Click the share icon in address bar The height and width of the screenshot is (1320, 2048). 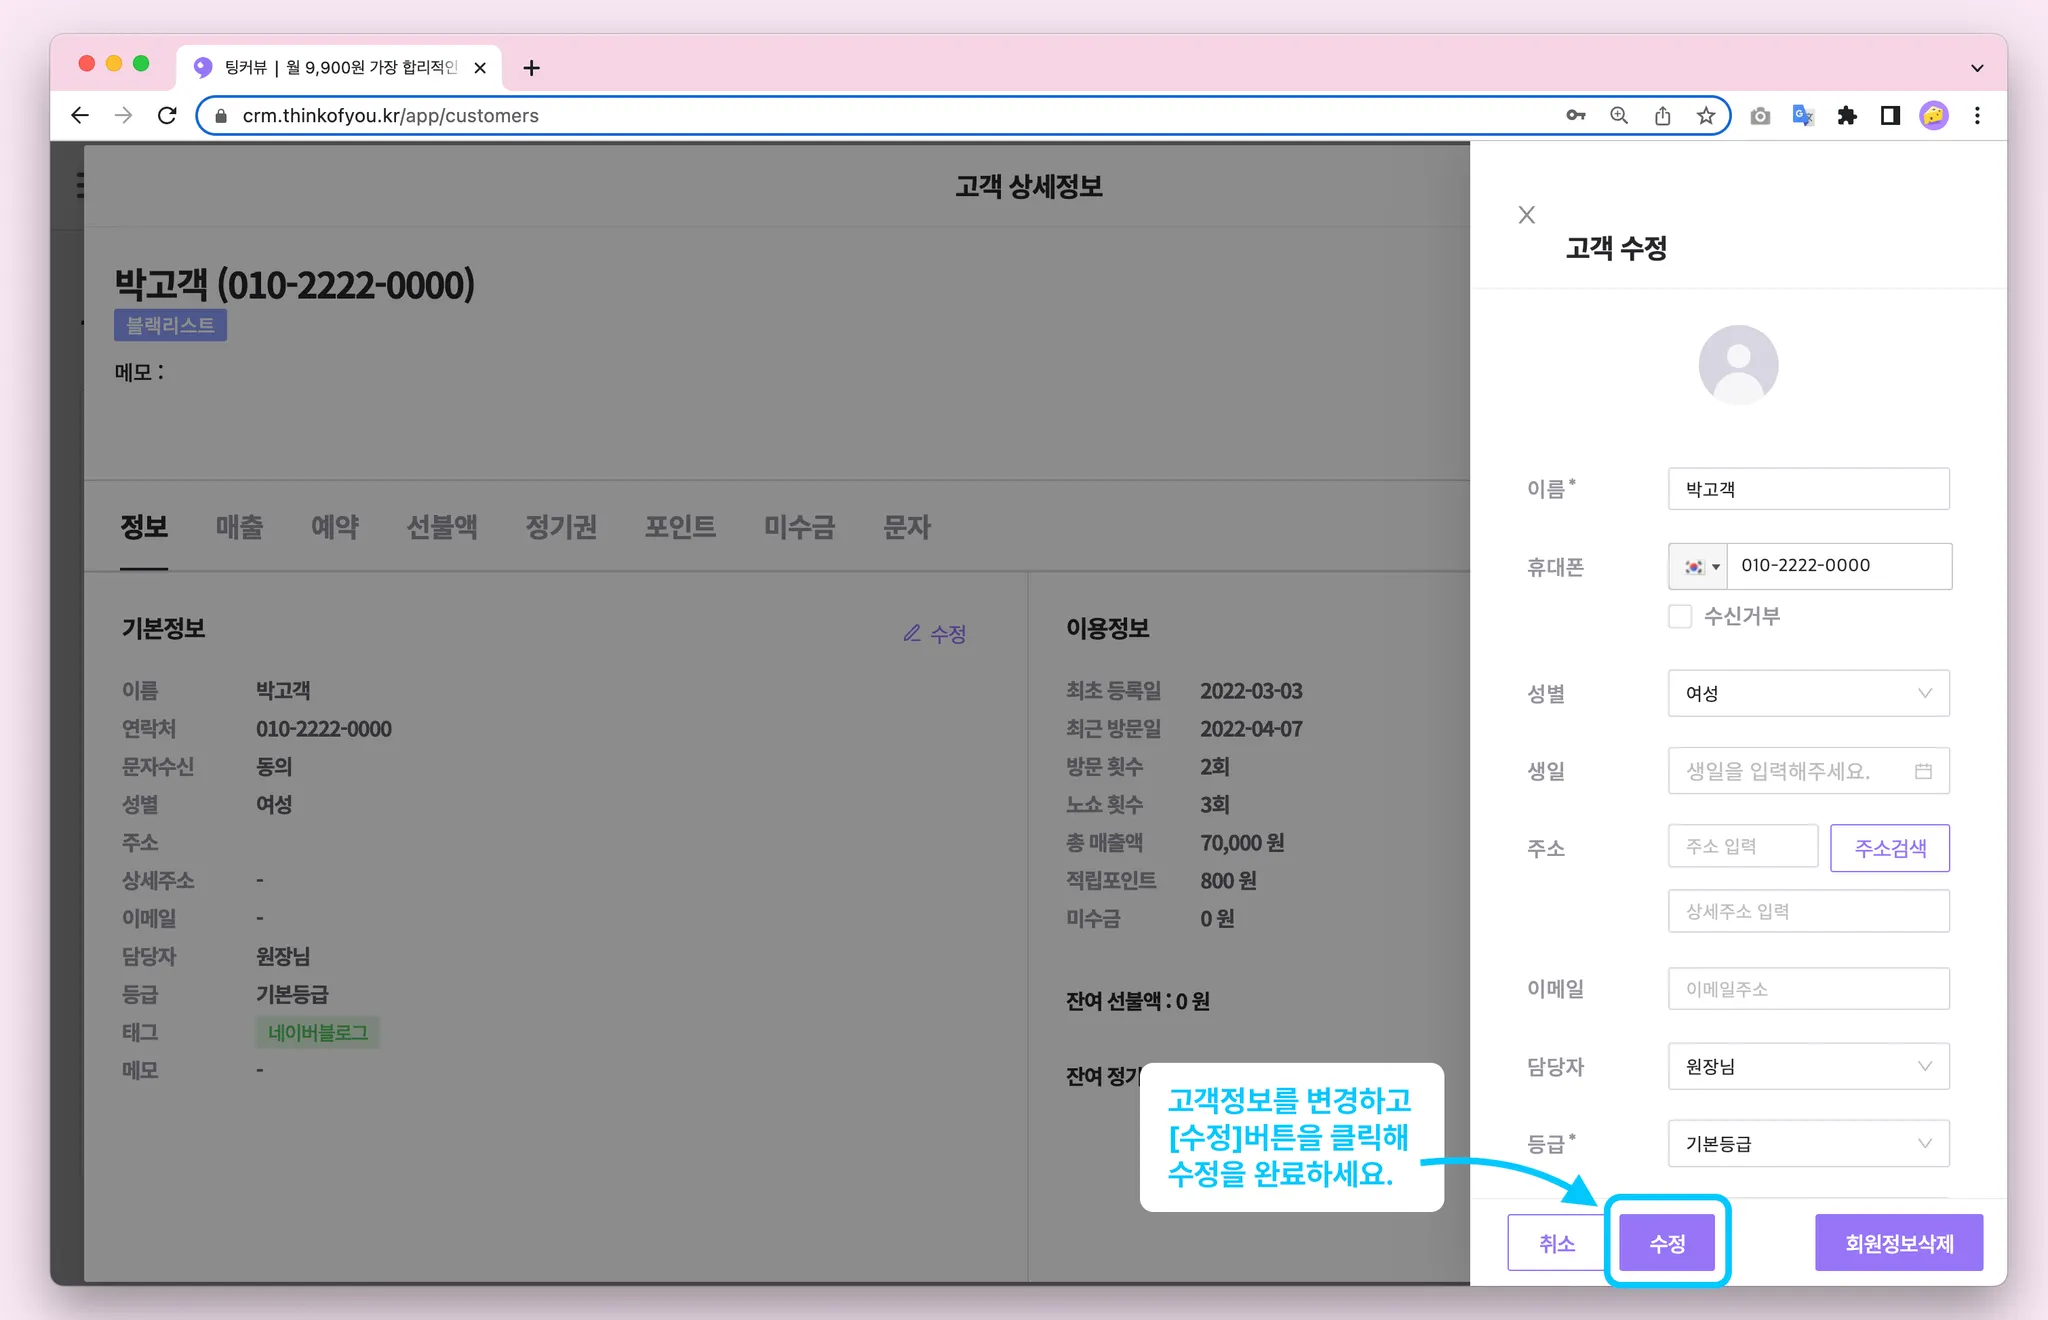(1662, 116)
